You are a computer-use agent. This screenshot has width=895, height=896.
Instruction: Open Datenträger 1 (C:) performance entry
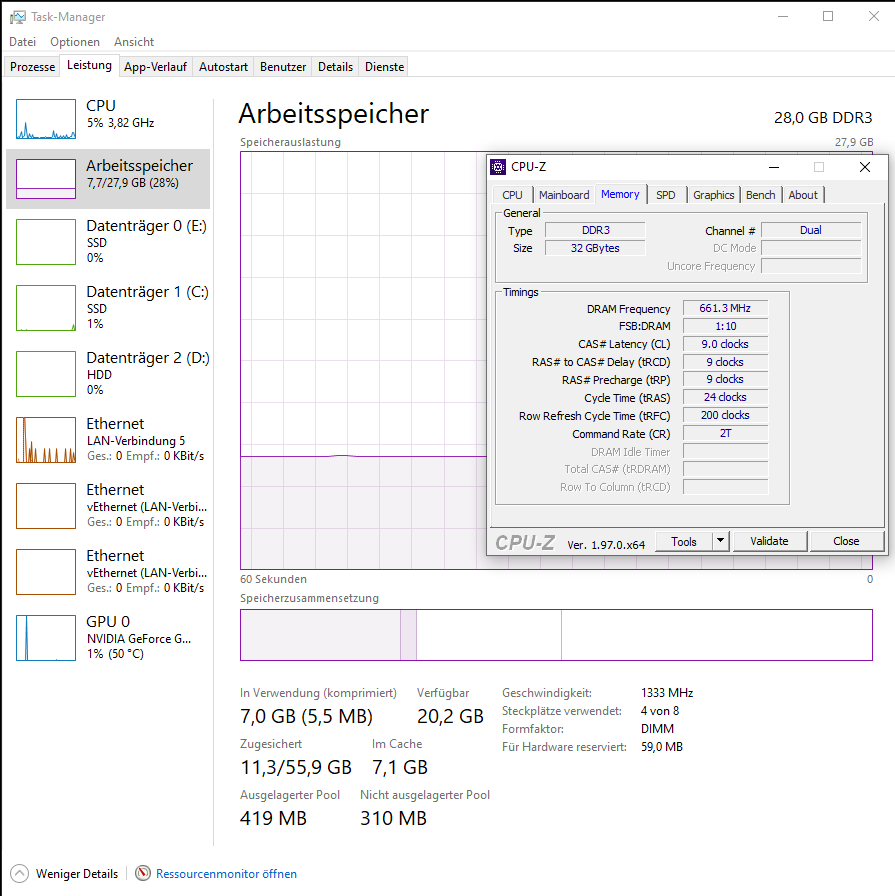coord(108,308)
